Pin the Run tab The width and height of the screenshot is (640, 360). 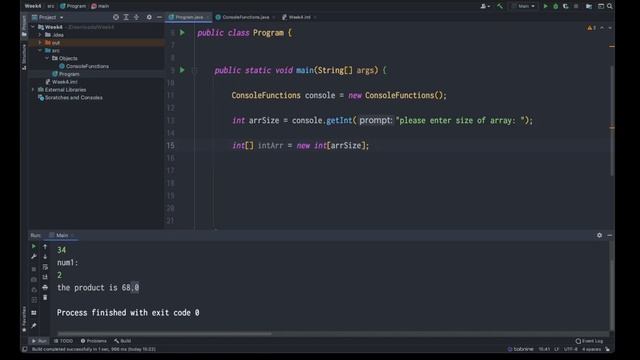coord(34,325)
